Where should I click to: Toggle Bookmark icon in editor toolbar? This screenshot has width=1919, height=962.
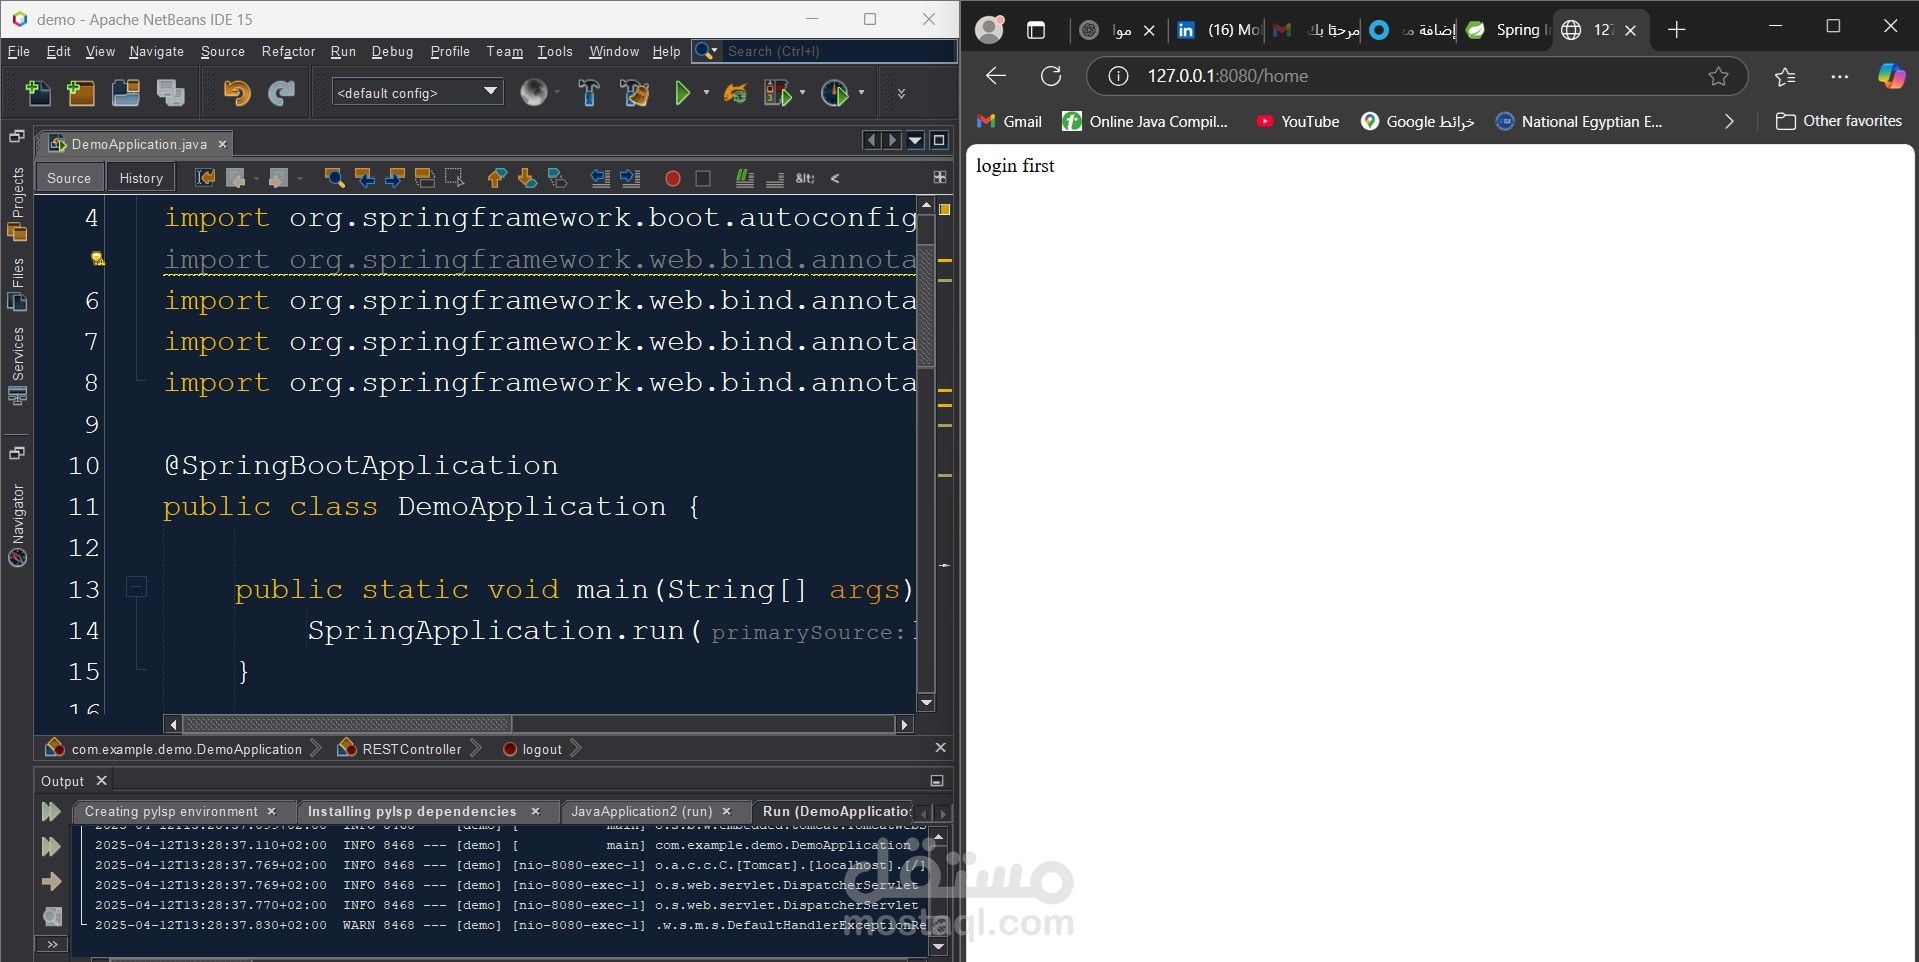[x=557, y=178]
